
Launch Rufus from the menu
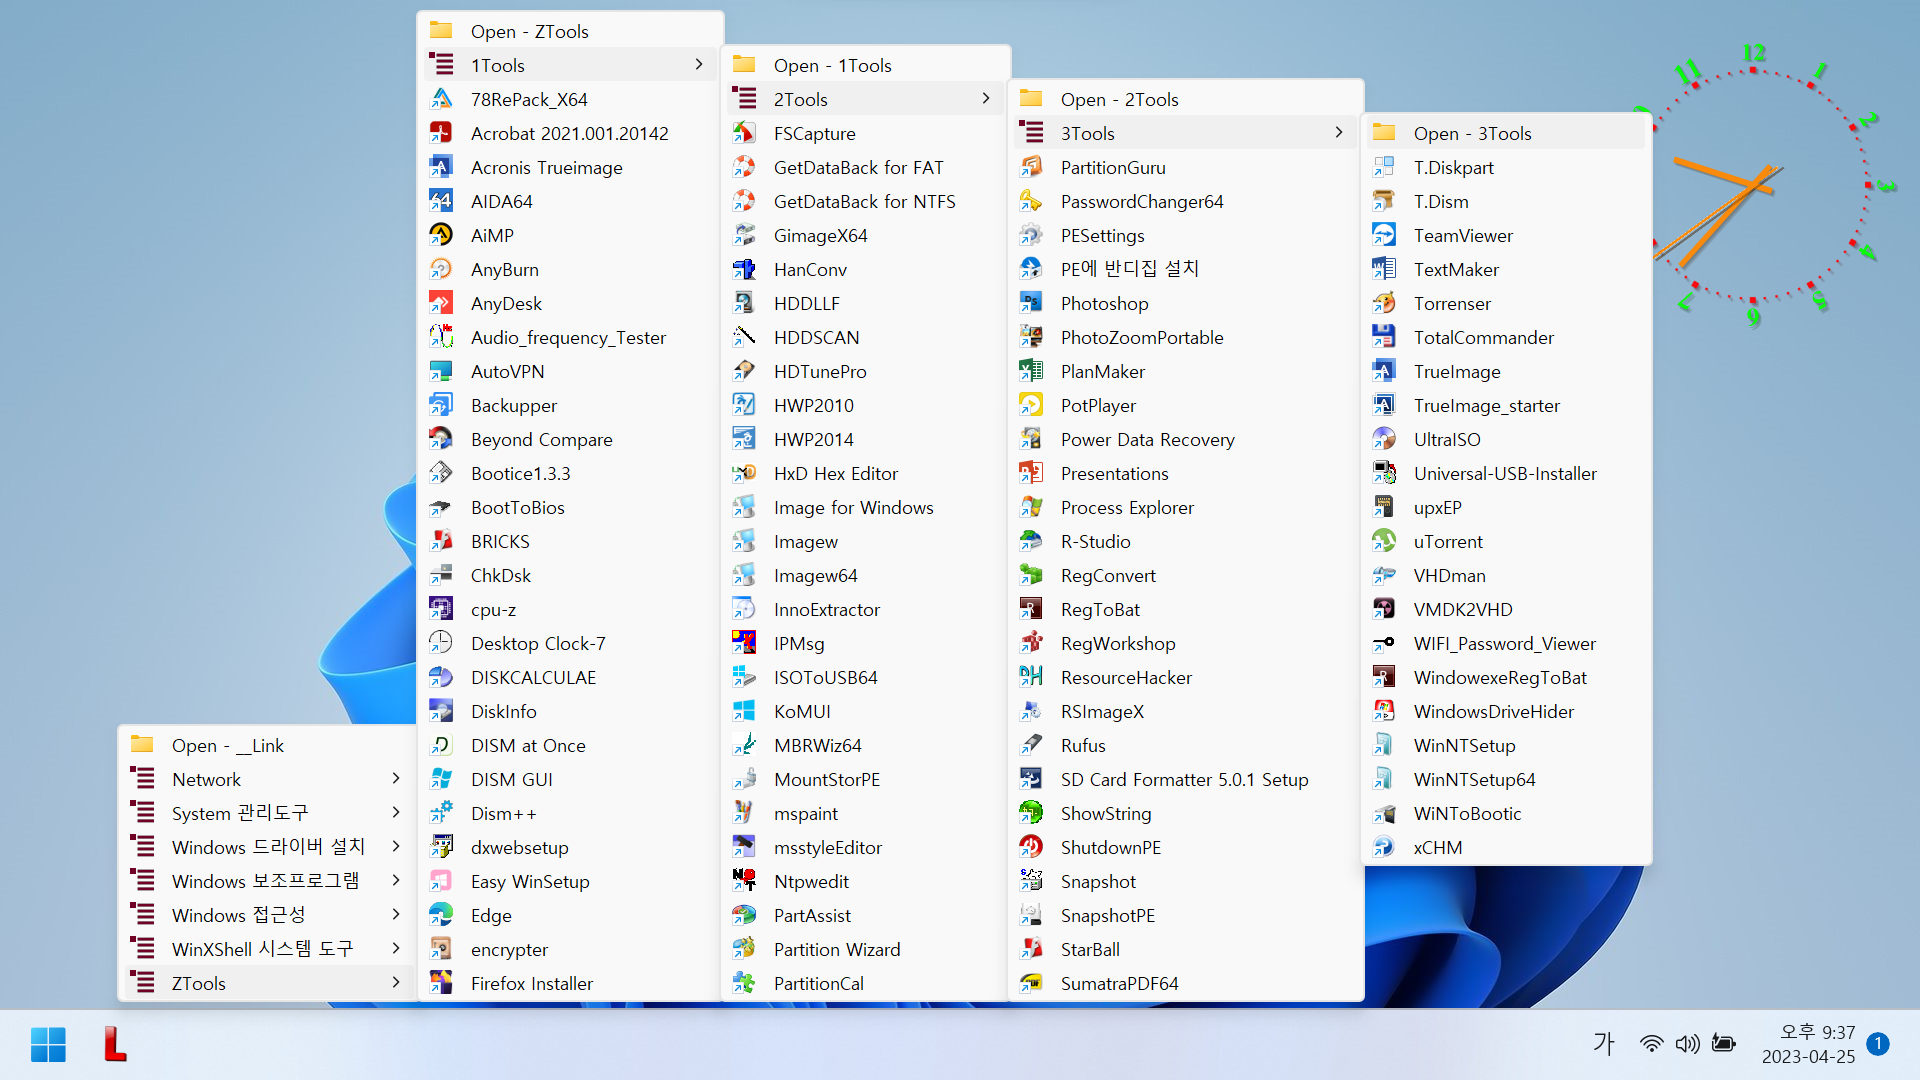1186,745
